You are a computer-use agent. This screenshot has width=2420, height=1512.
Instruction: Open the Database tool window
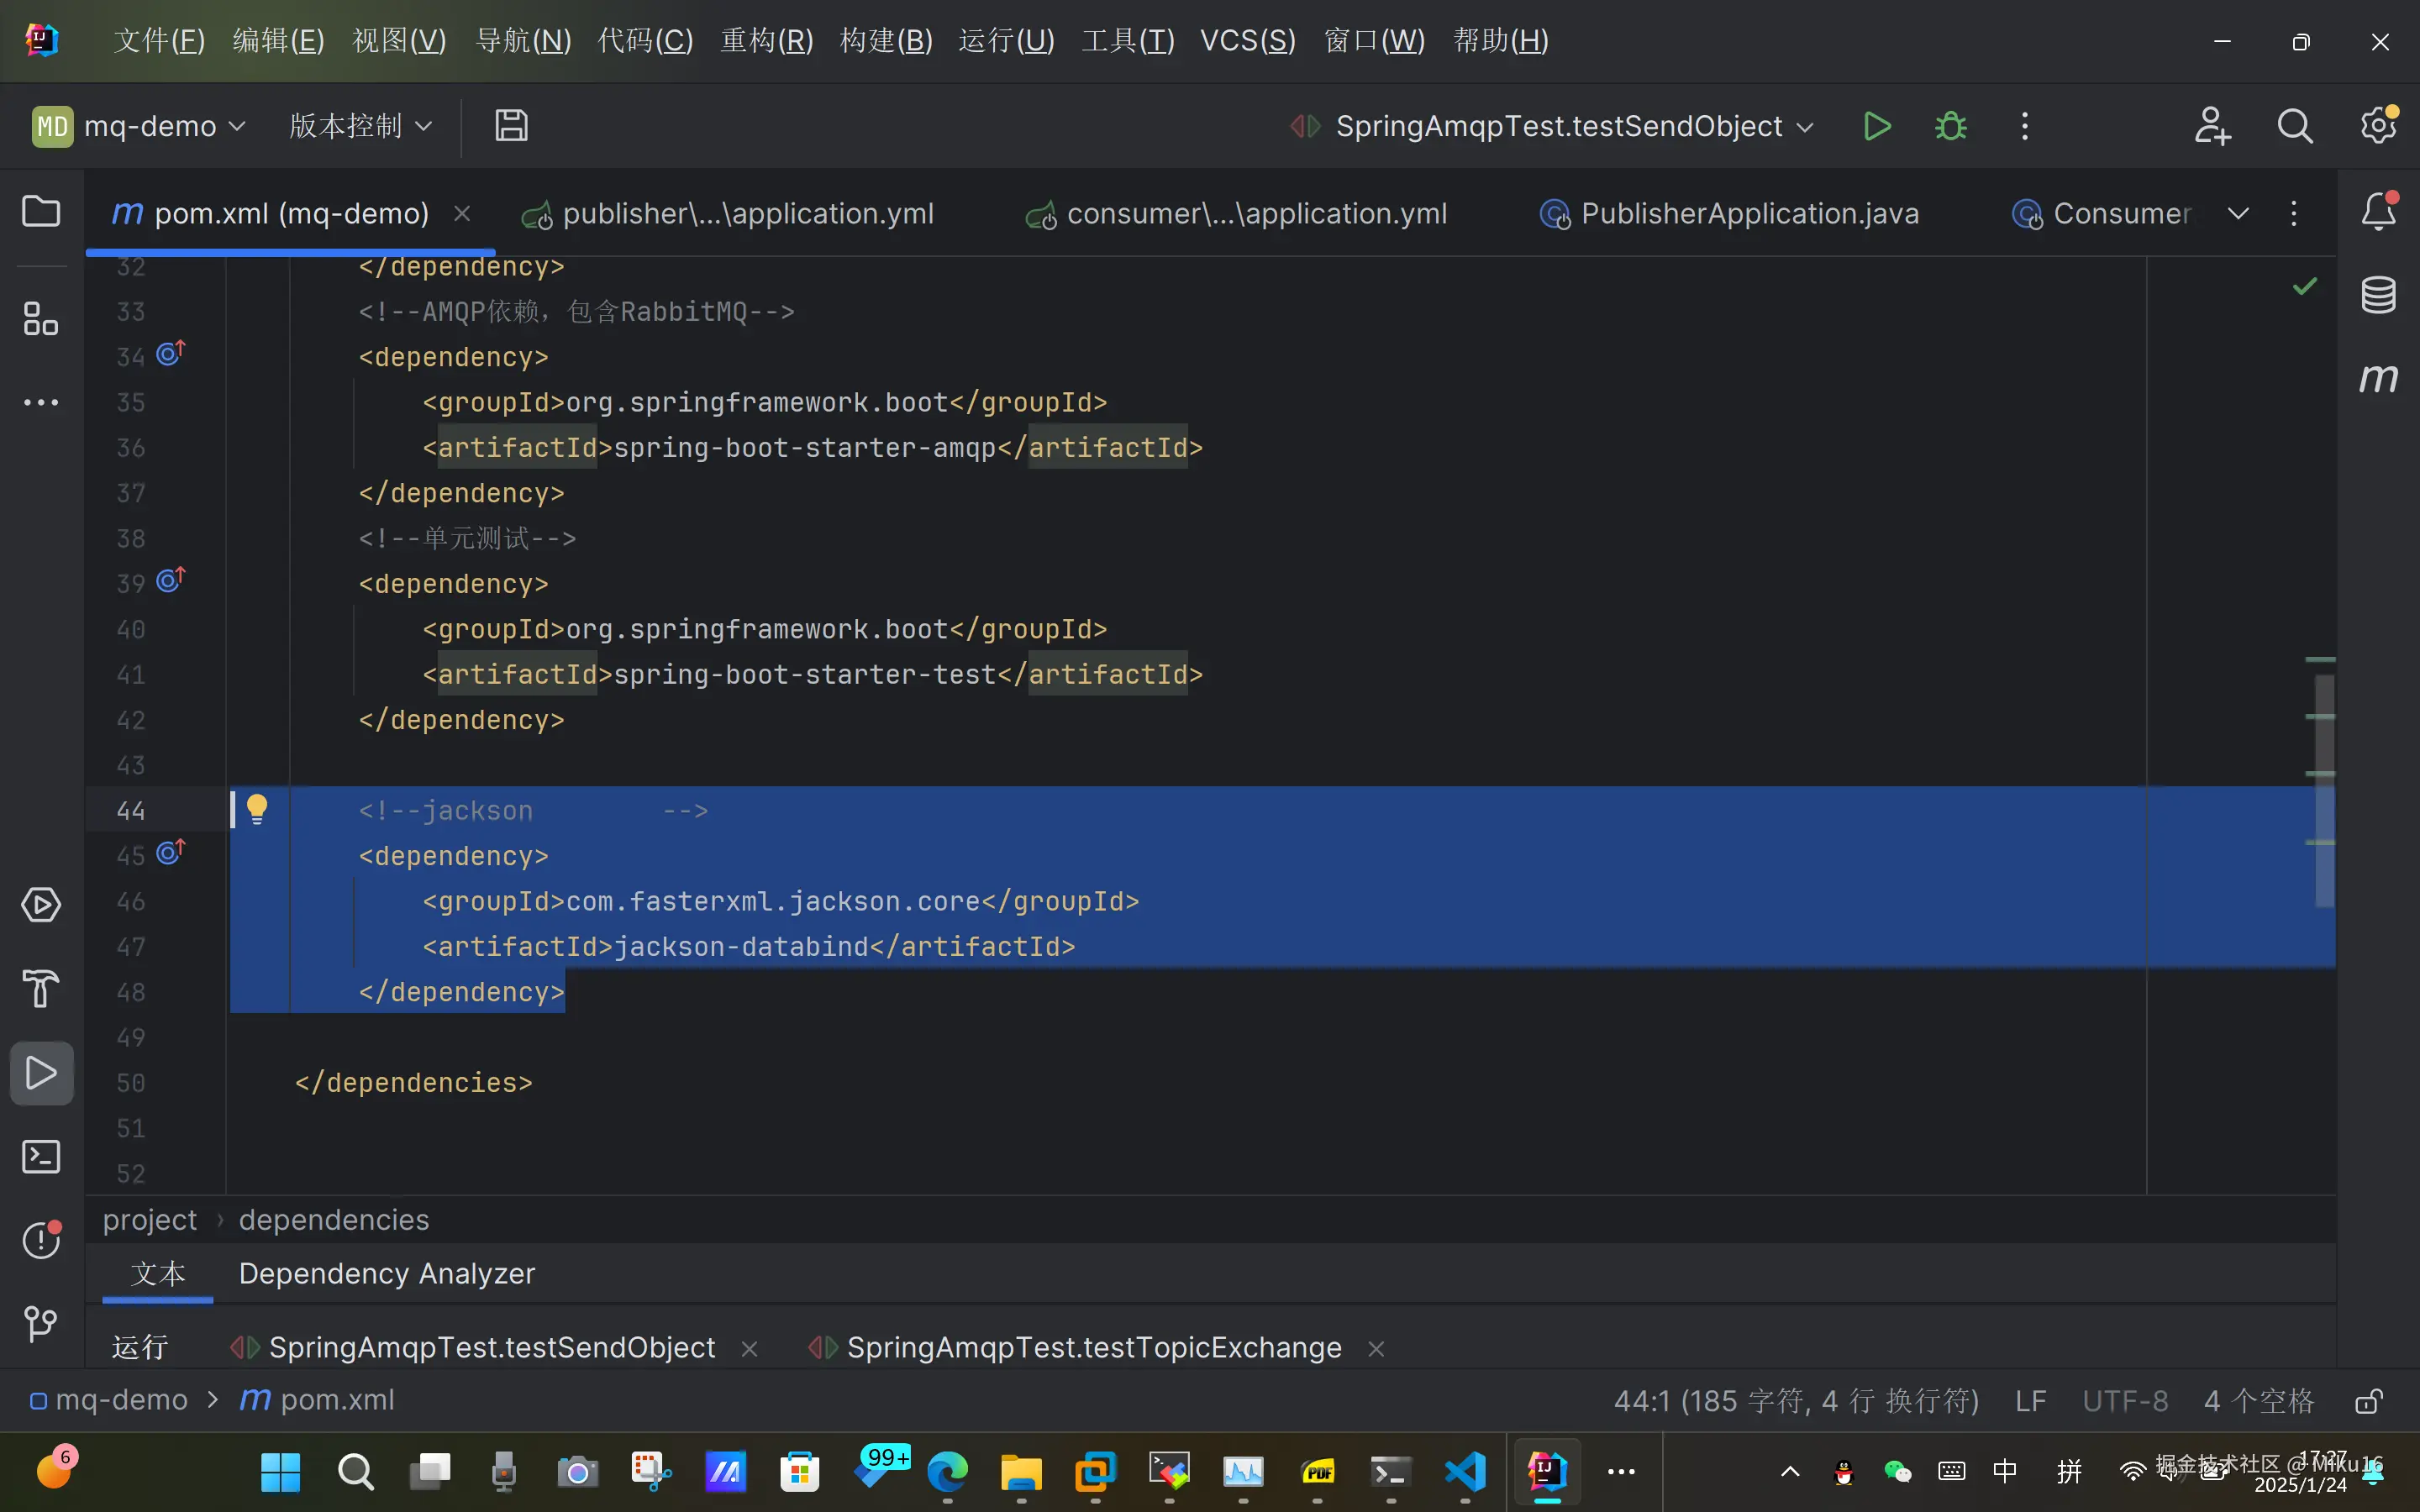click(2378, 295)
